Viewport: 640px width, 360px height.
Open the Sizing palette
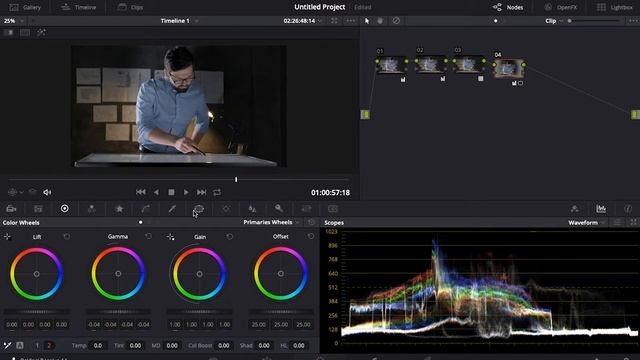306,209
